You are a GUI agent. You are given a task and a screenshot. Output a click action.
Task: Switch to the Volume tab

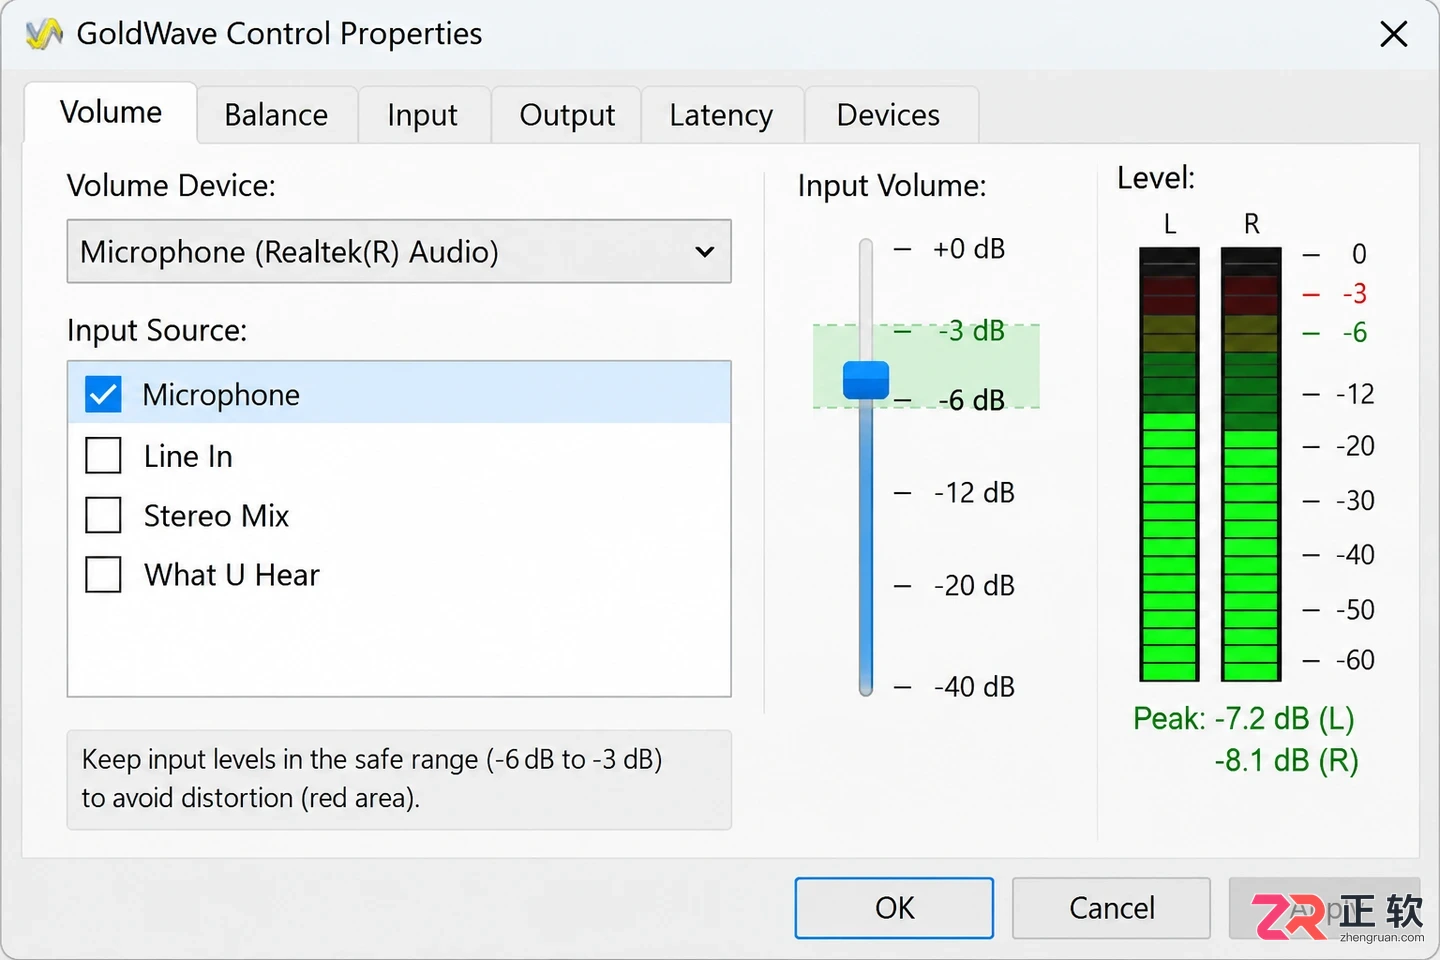(111, 112)
